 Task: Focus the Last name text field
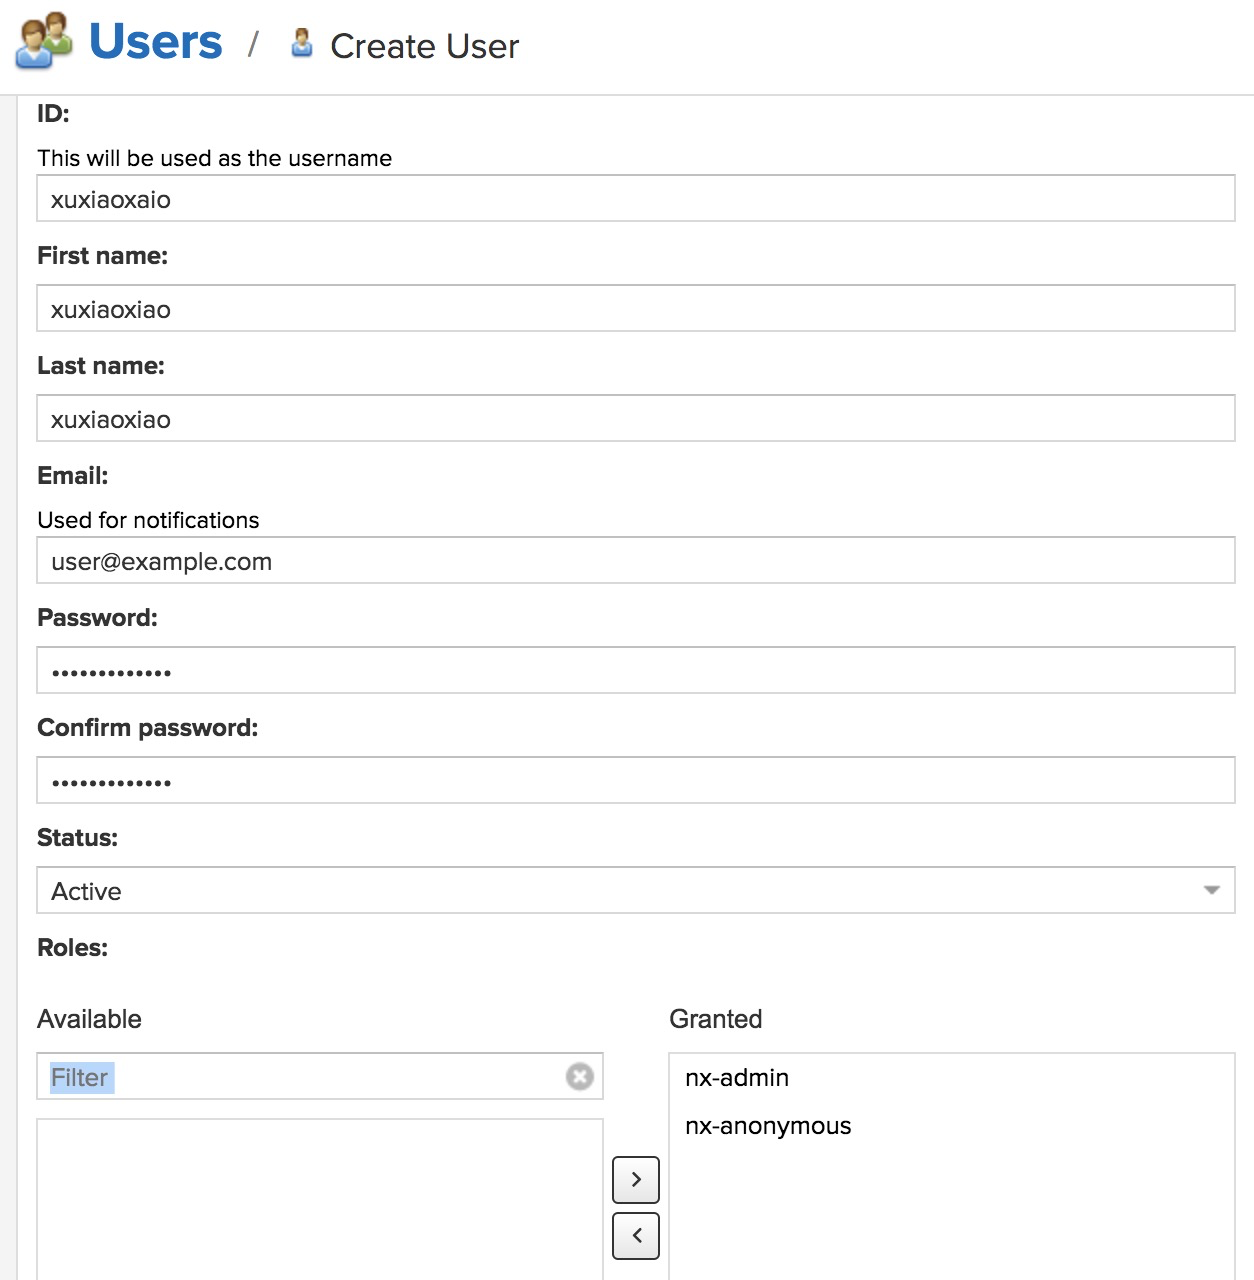click(x=636, y=419)
